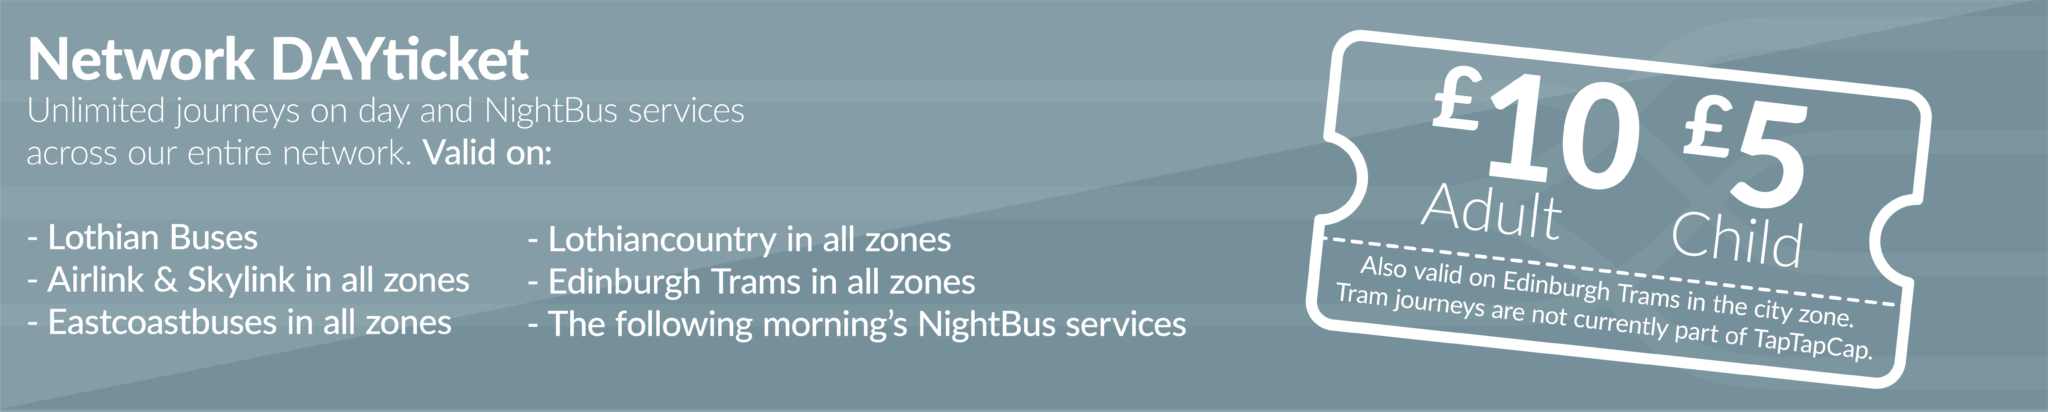The height and width of the screenshot is (412, 2048).
Task: Click Airlink & Skylink in all zones
Action: 248,280
